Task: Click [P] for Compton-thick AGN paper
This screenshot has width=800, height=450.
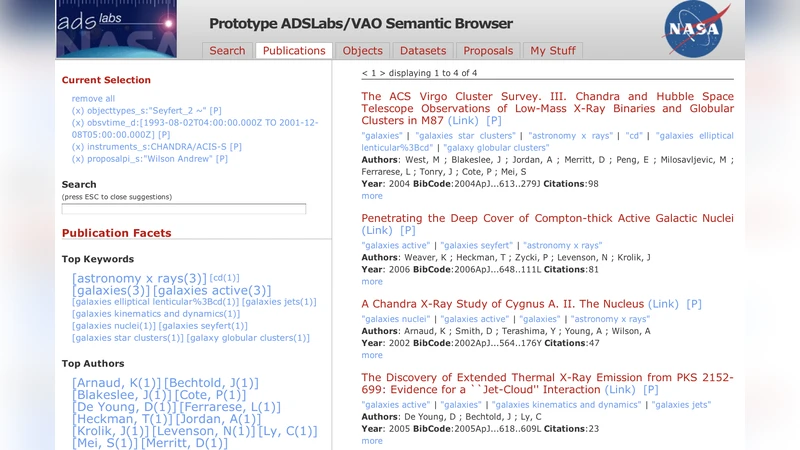Action: (x=408, y=231)
